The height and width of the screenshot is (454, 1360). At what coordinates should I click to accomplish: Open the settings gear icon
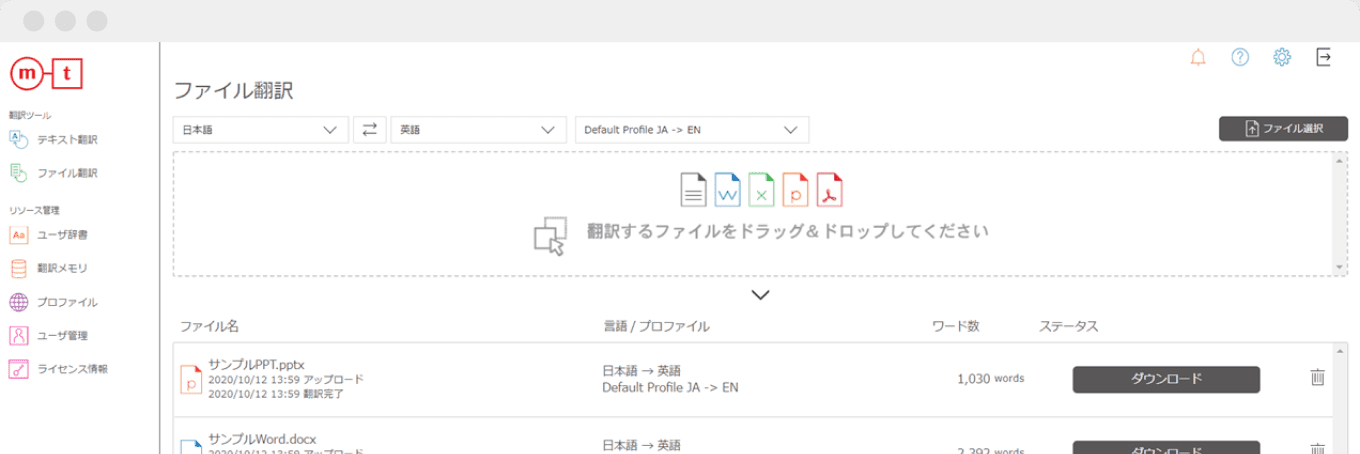[x=1282, y=57]
